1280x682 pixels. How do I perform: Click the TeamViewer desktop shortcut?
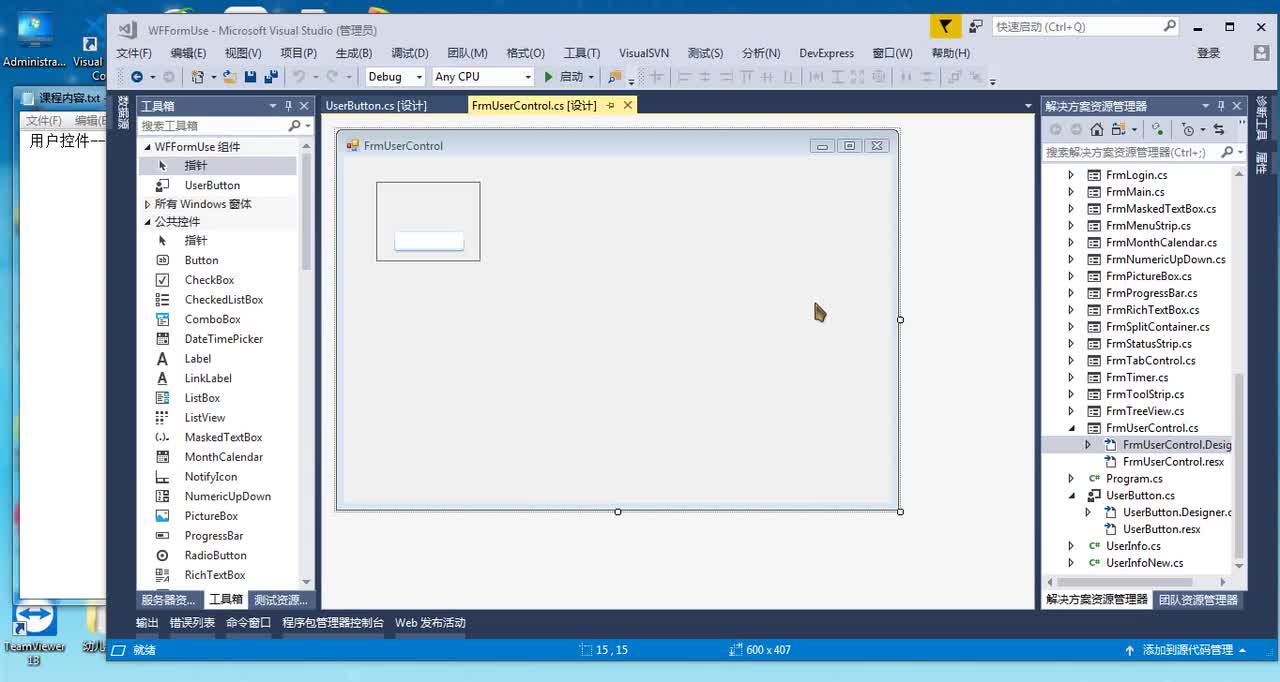tap(34, 634)
